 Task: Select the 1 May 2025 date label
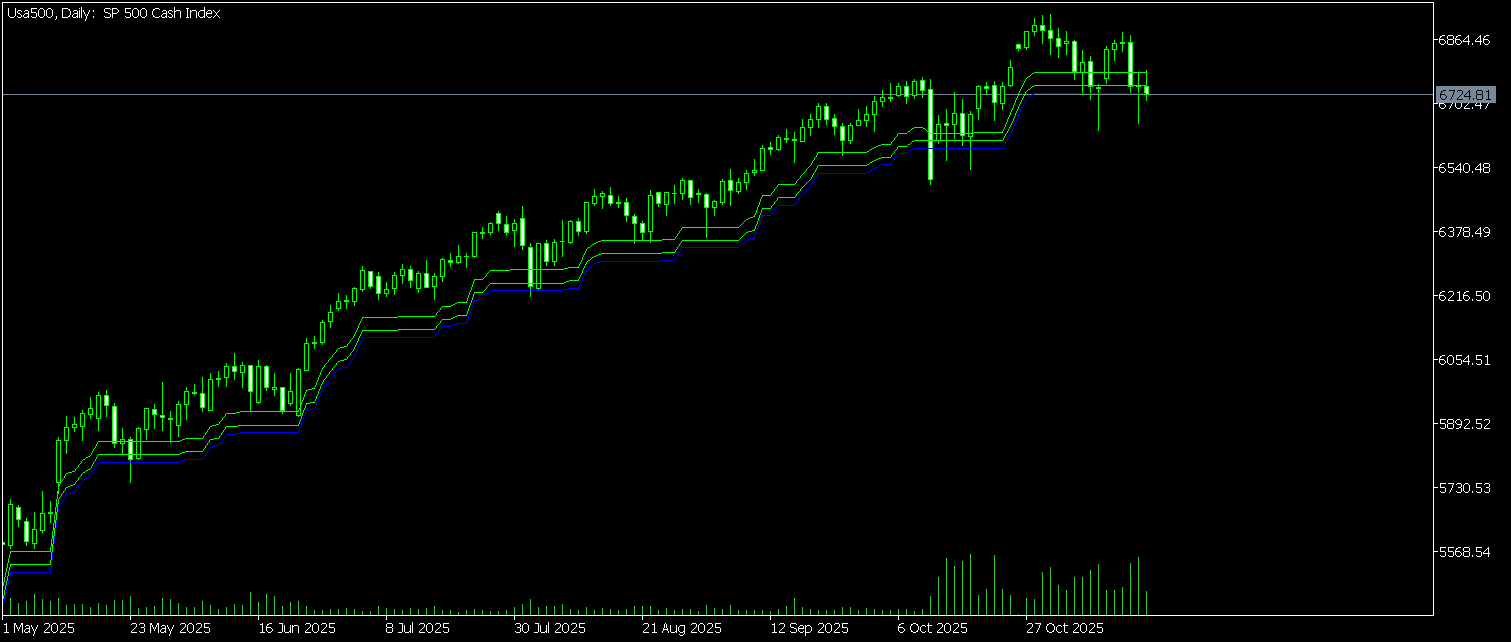tap(39, 629)
